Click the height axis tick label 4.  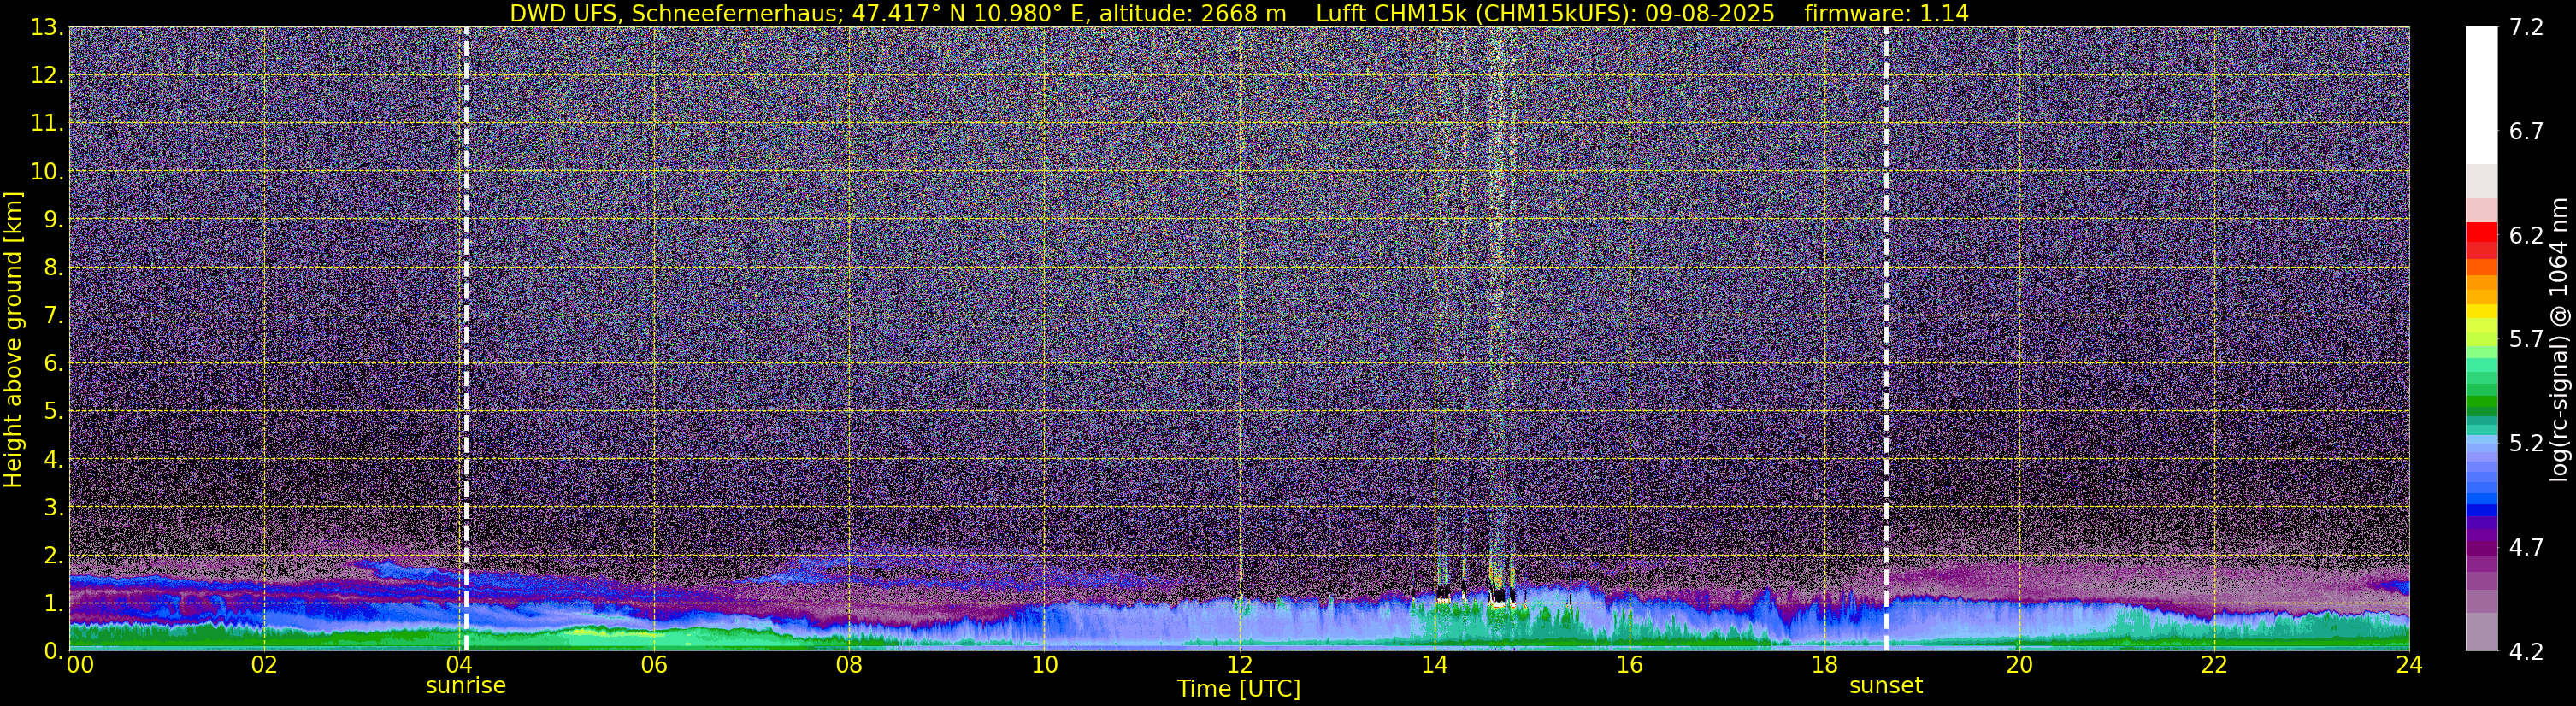click(53, 459)
